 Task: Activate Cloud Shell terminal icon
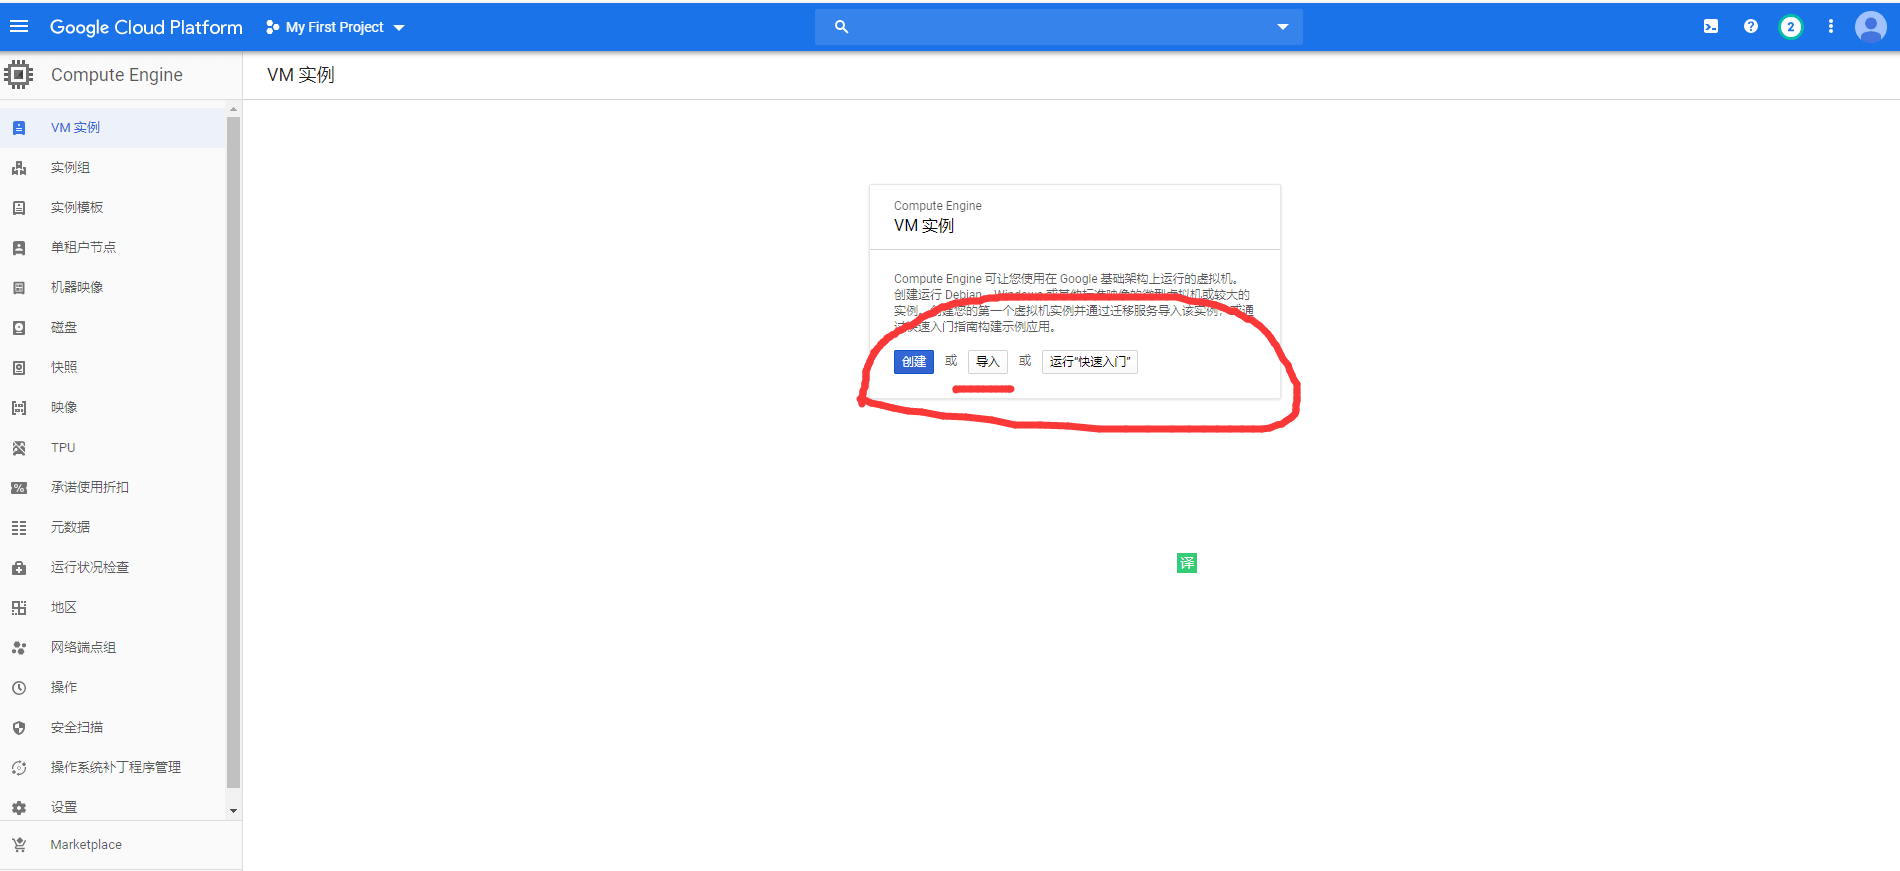coord(1711,27)
